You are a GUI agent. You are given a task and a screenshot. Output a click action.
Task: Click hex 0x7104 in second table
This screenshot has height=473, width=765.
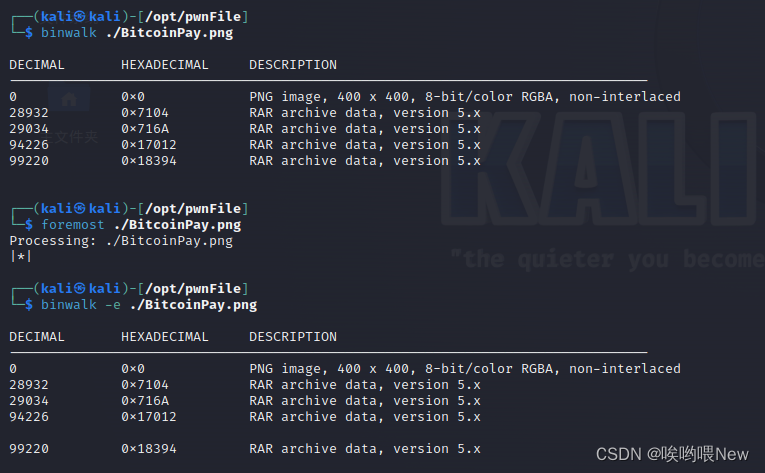(145, 385)
